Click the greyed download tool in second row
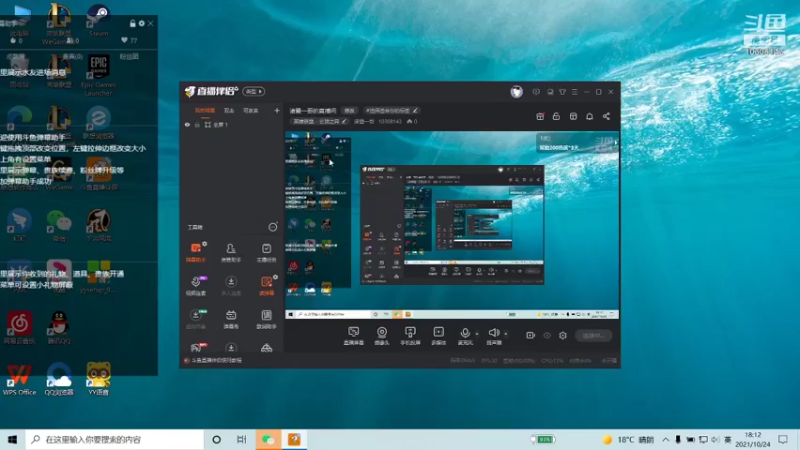 click(231, 285)
